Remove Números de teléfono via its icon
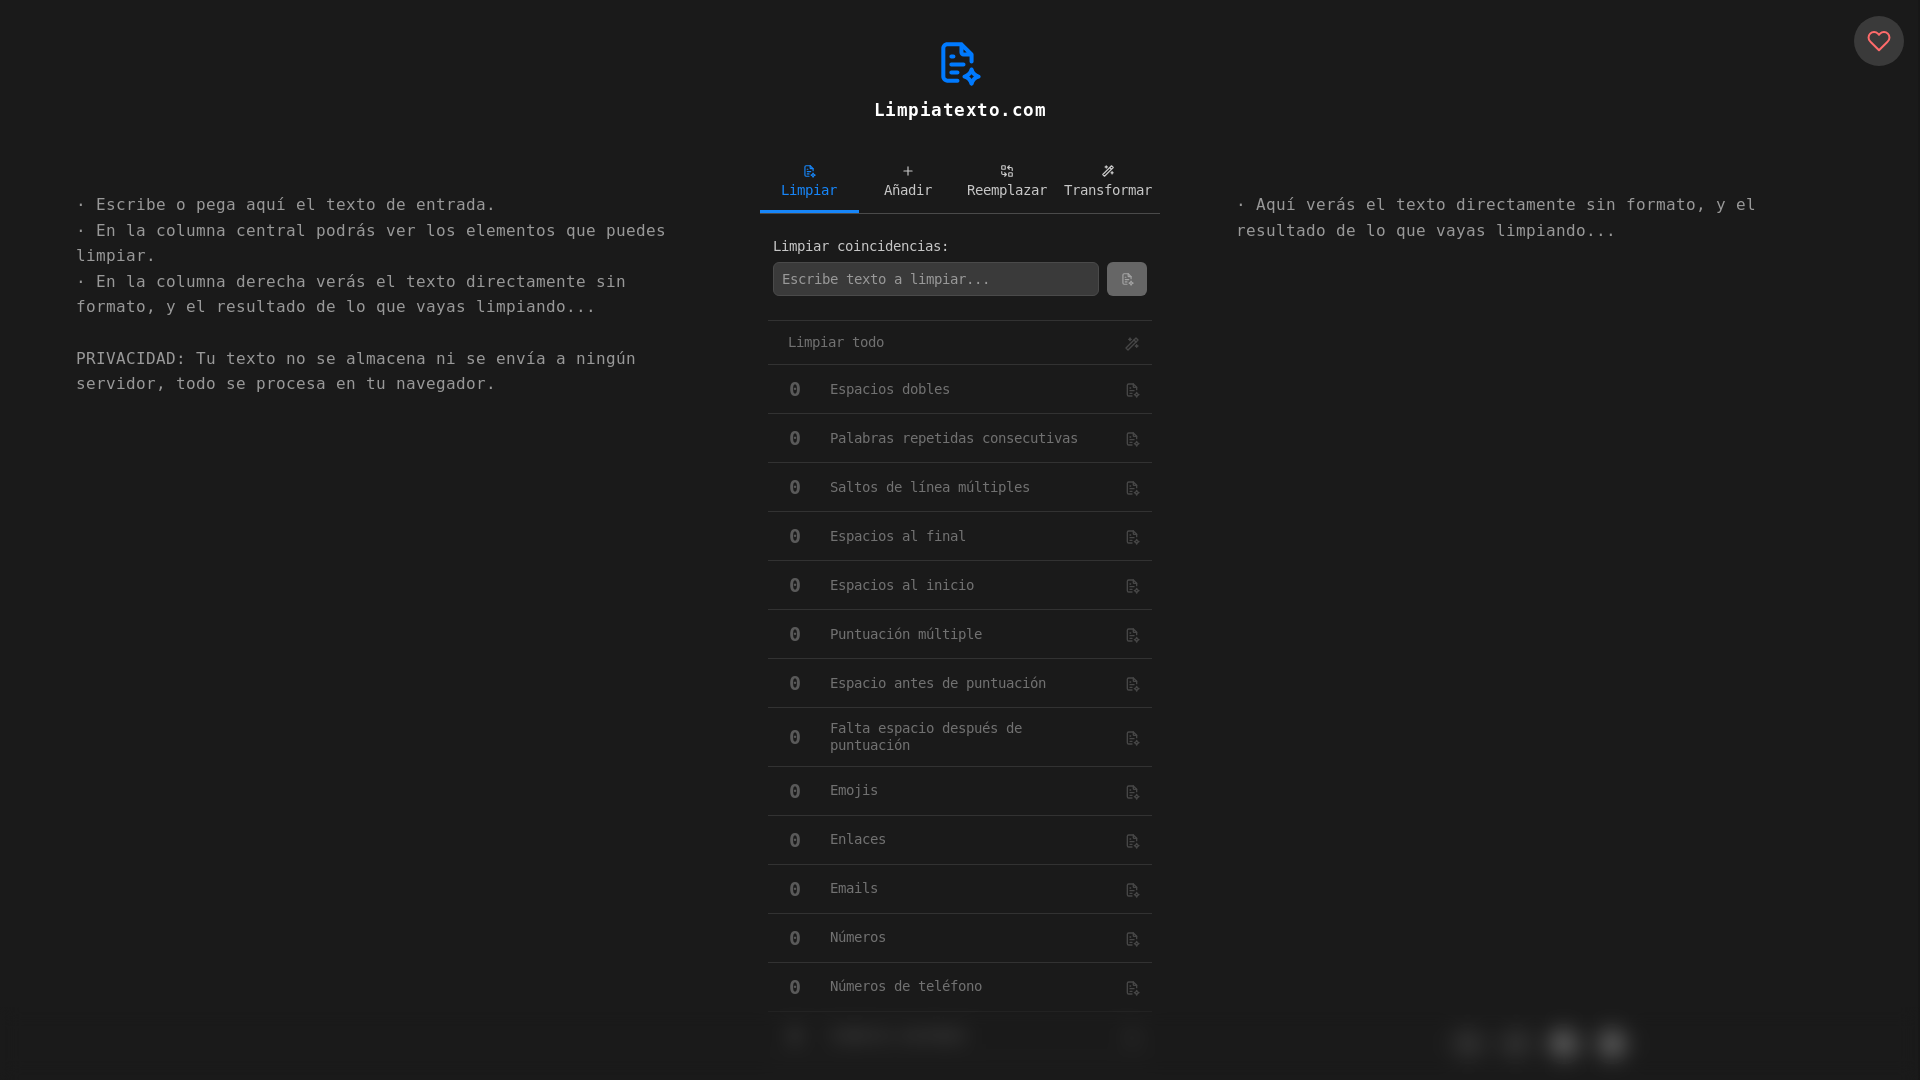1920x1080 pixels. [1132, 988]
